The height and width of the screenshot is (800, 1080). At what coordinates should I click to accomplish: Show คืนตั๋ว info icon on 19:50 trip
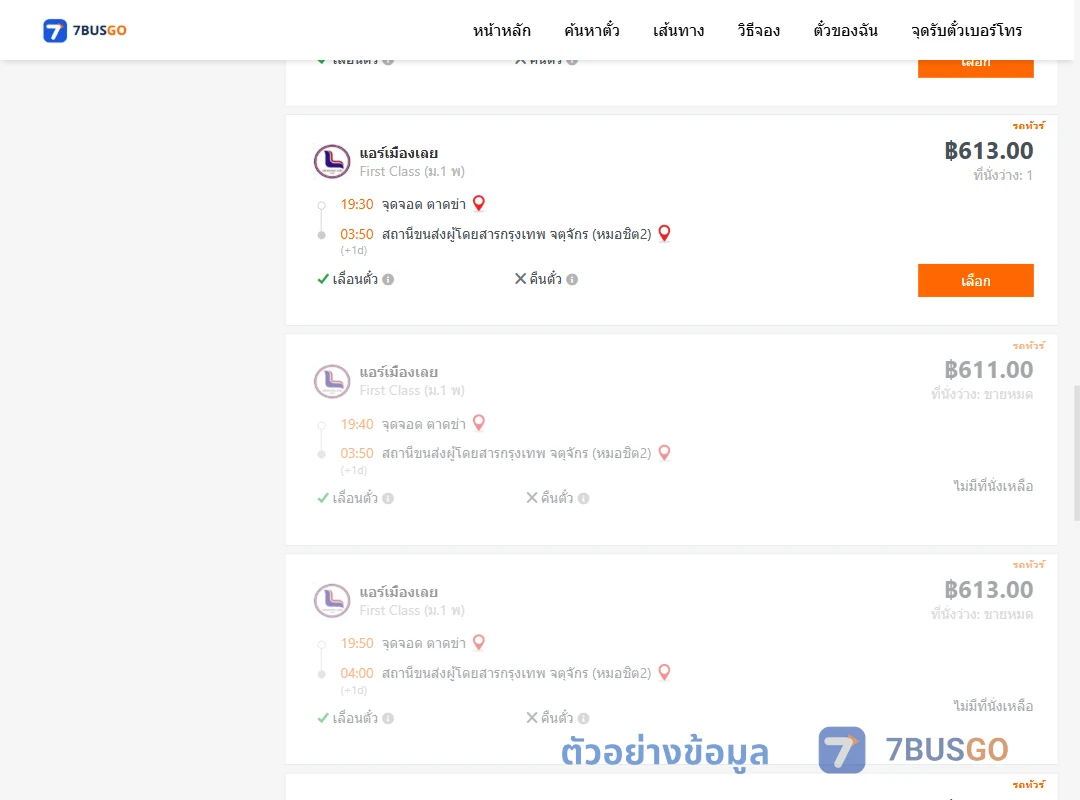pos(583,718)
